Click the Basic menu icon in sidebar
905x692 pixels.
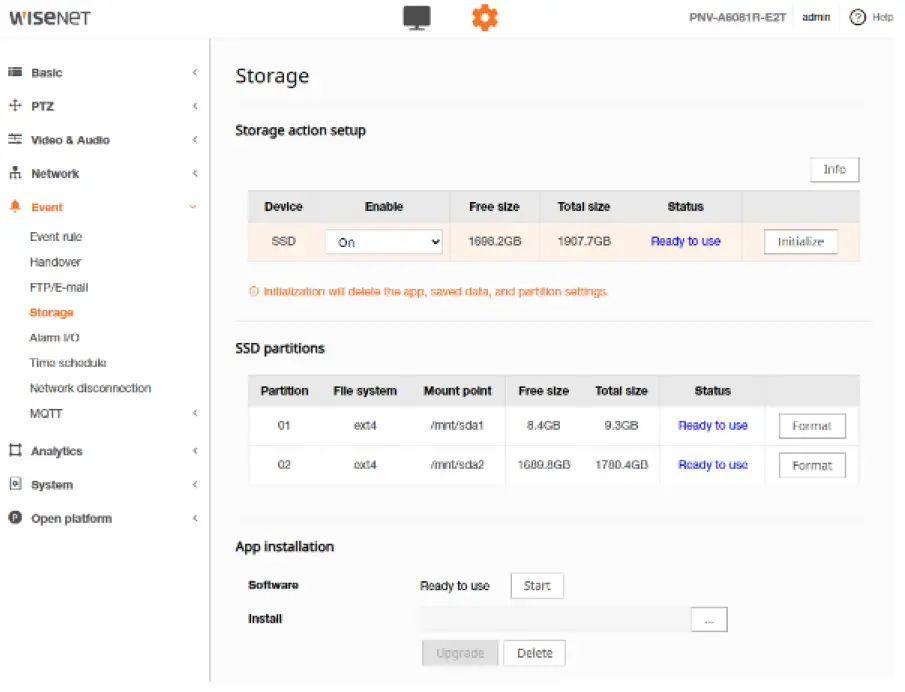click(15, 73)
